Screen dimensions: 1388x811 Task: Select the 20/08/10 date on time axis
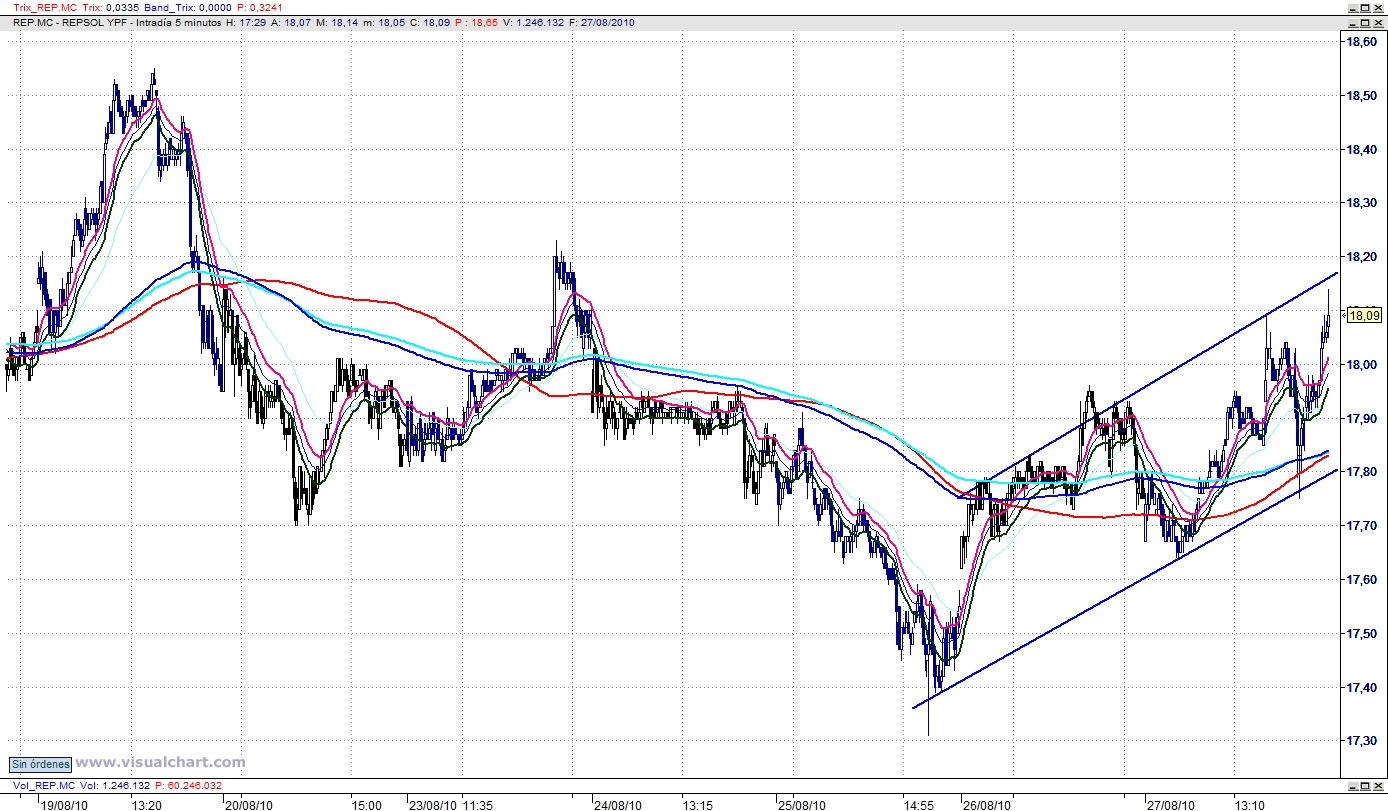pos(249,804)
